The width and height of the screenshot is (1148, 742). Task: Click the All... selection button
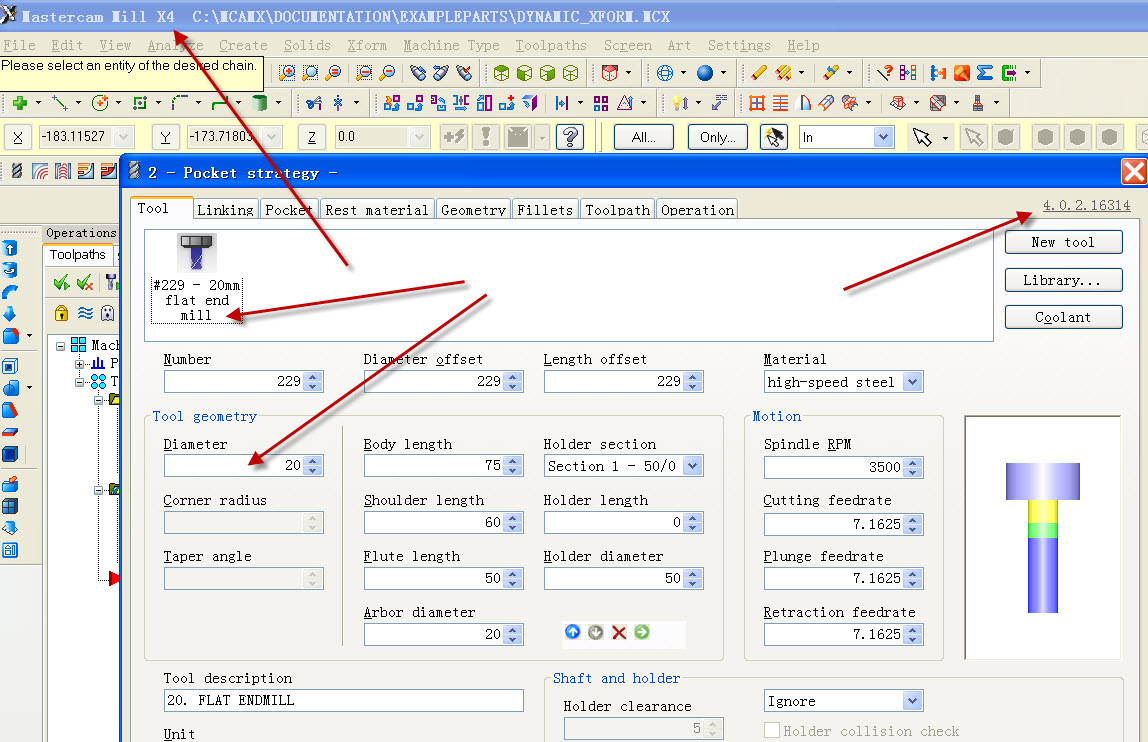coord(644,137)
